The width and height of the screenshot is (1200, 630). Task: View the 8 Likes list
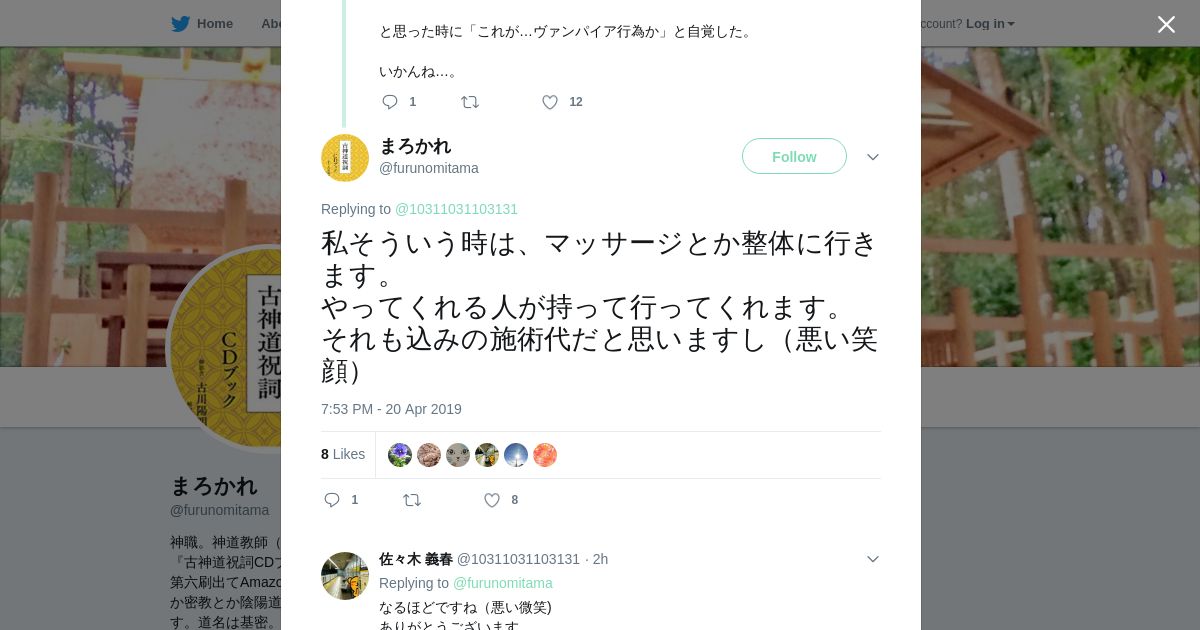[x=343, y=454]
